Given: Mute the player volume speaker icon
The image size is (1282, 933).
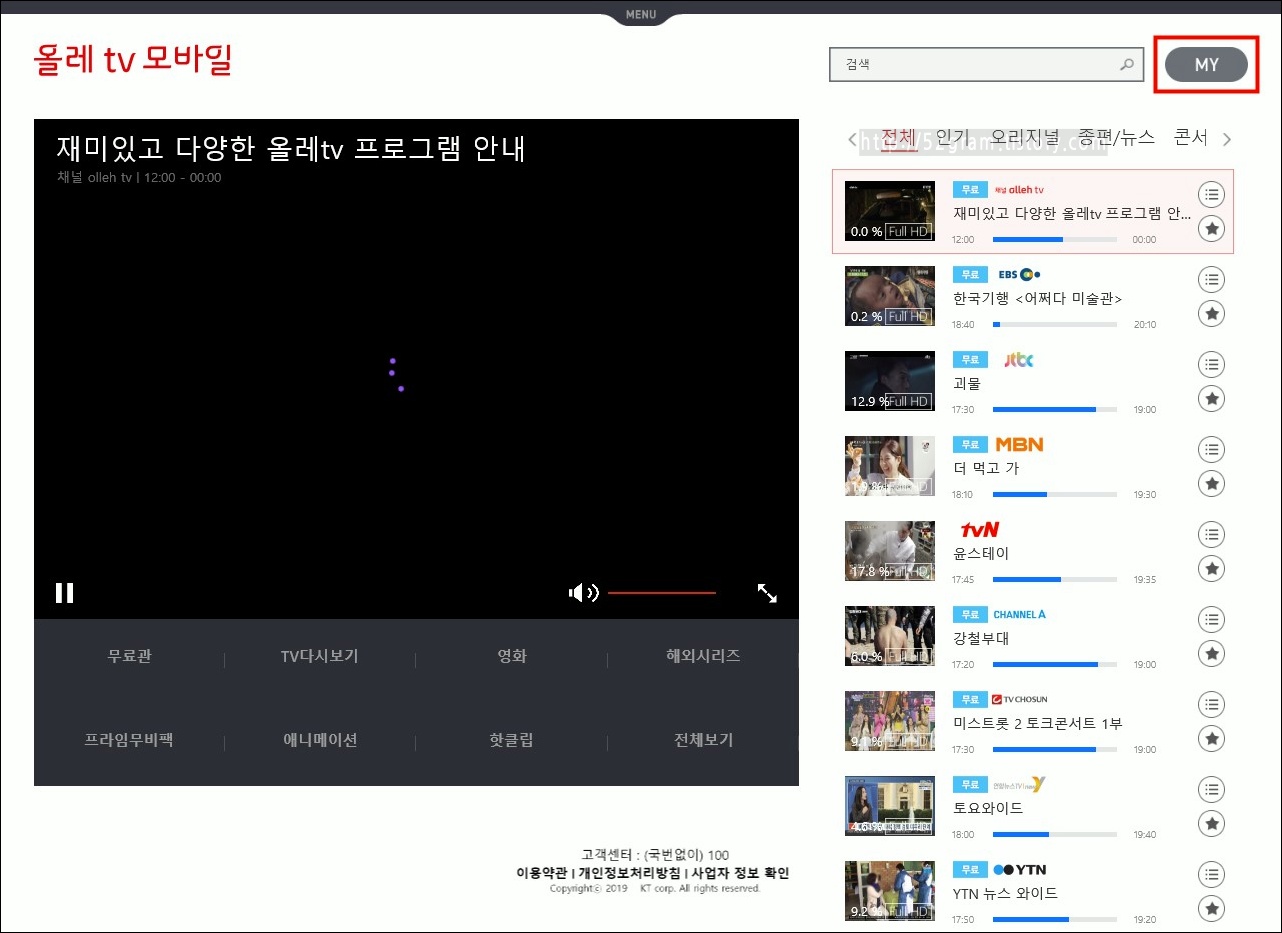Looking at the screenshot, I should pos(583,593).
